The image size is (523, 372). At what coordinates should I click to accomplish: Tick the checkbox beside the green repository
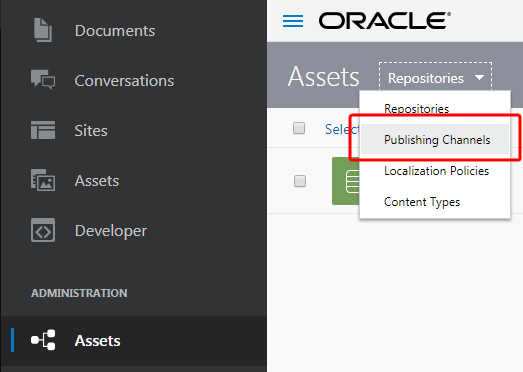[x=300, y=181]
